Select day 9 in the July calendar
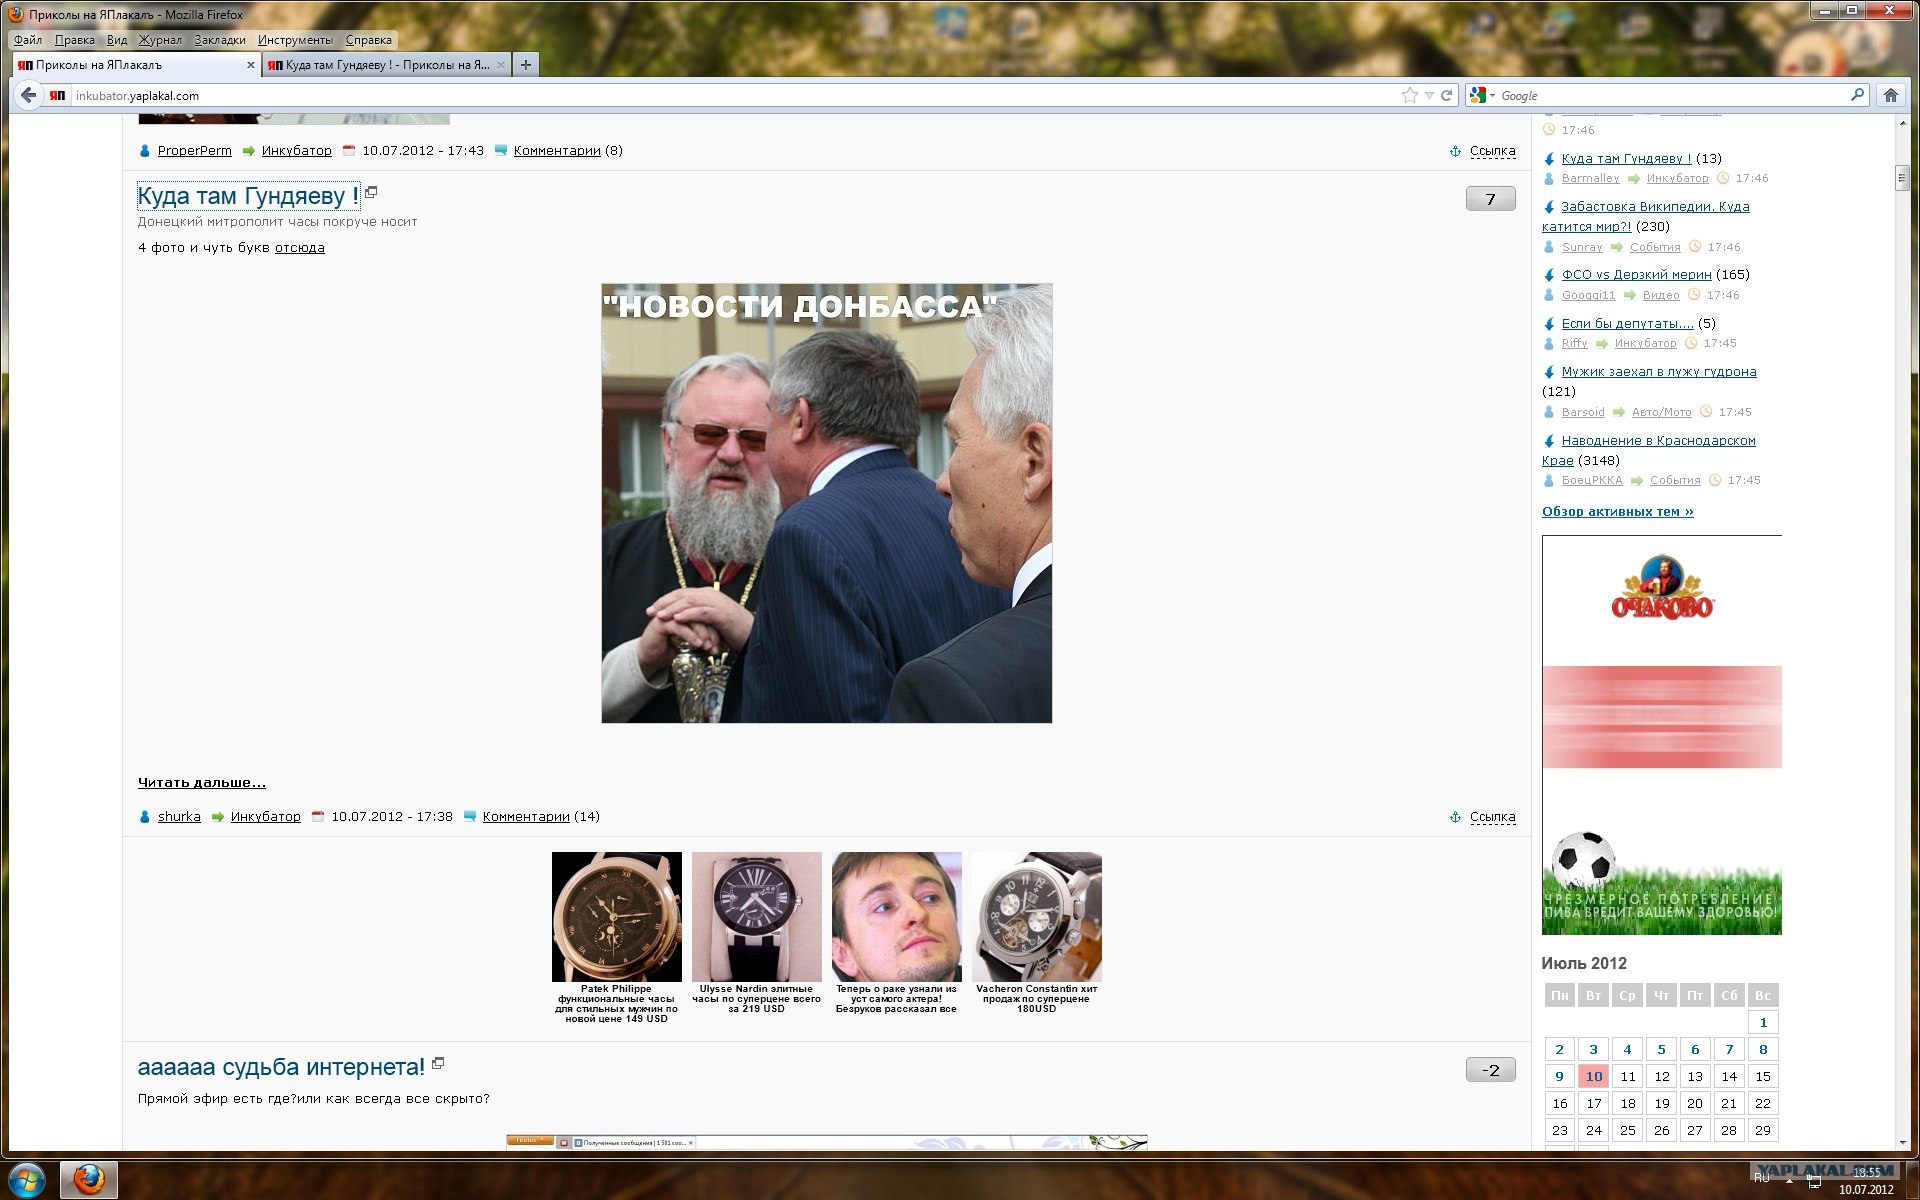This screenshot has width=1920, height=1200. (x=1559, y=1076)
